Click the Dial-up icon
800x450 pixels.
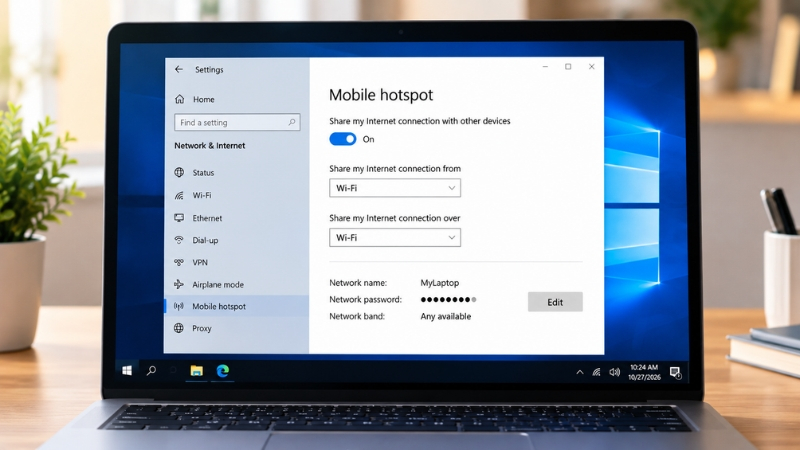(179, 240)
